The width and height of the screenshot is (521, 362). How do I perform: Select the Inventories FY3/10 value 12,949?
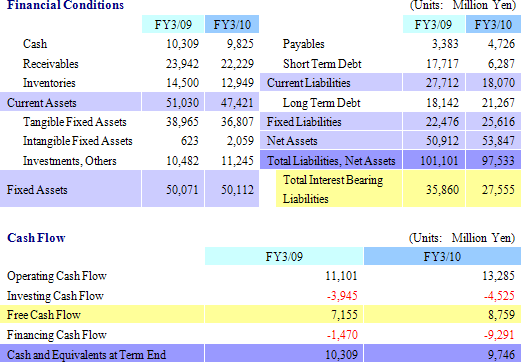pos(237,83)
